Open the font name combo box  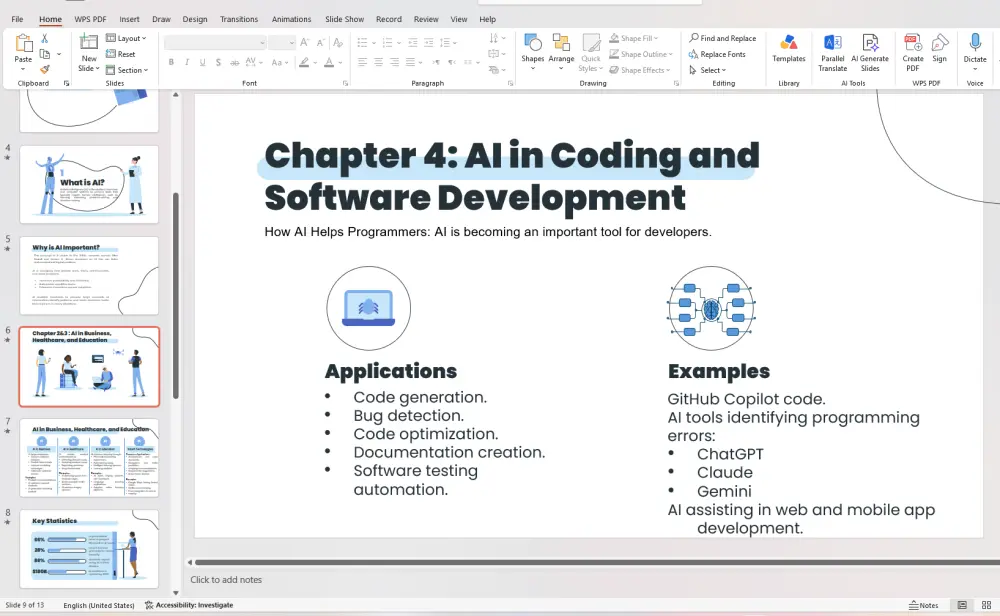pos(215,43)
